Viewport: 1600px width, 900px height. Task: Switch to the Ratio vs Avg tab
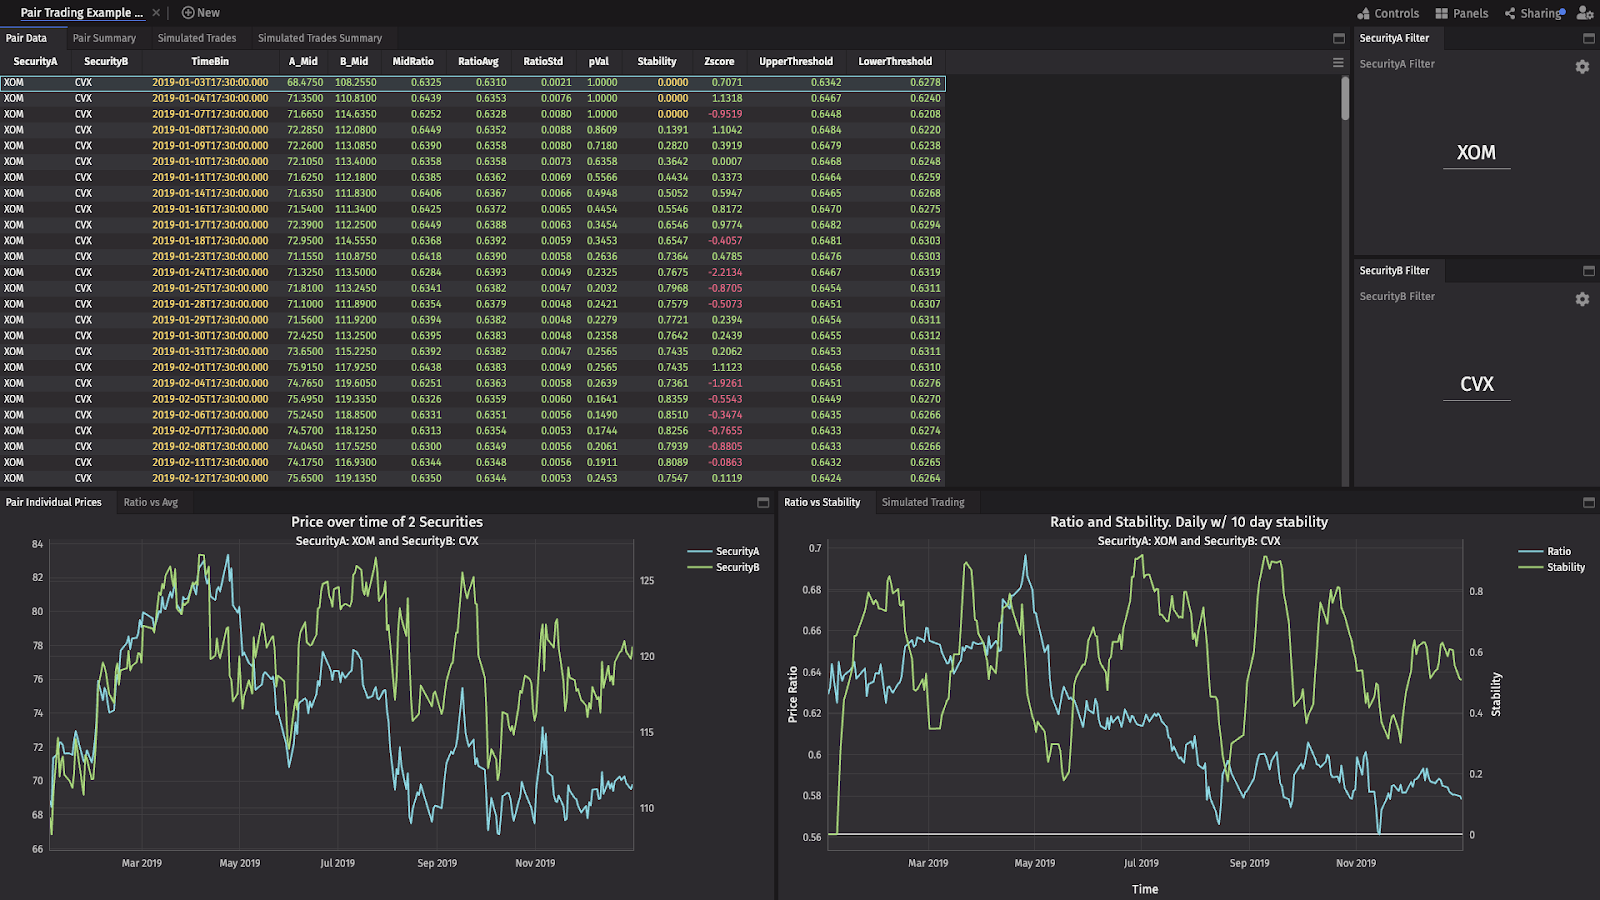tap(151, 502)
